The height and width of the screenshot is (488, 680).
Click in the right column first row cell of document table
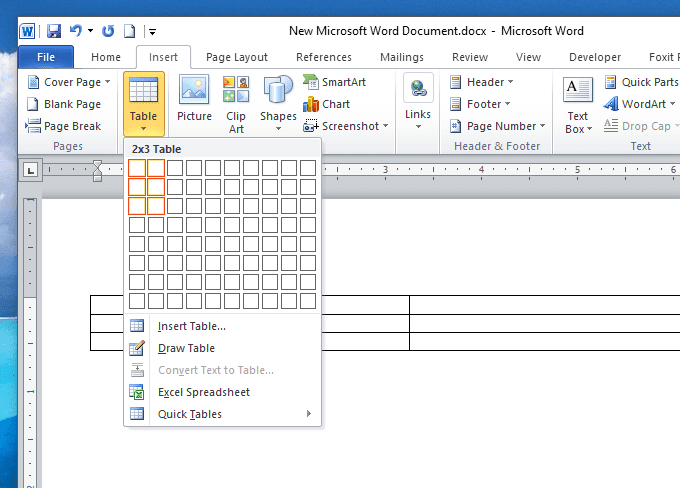click(x=545, y=305)
